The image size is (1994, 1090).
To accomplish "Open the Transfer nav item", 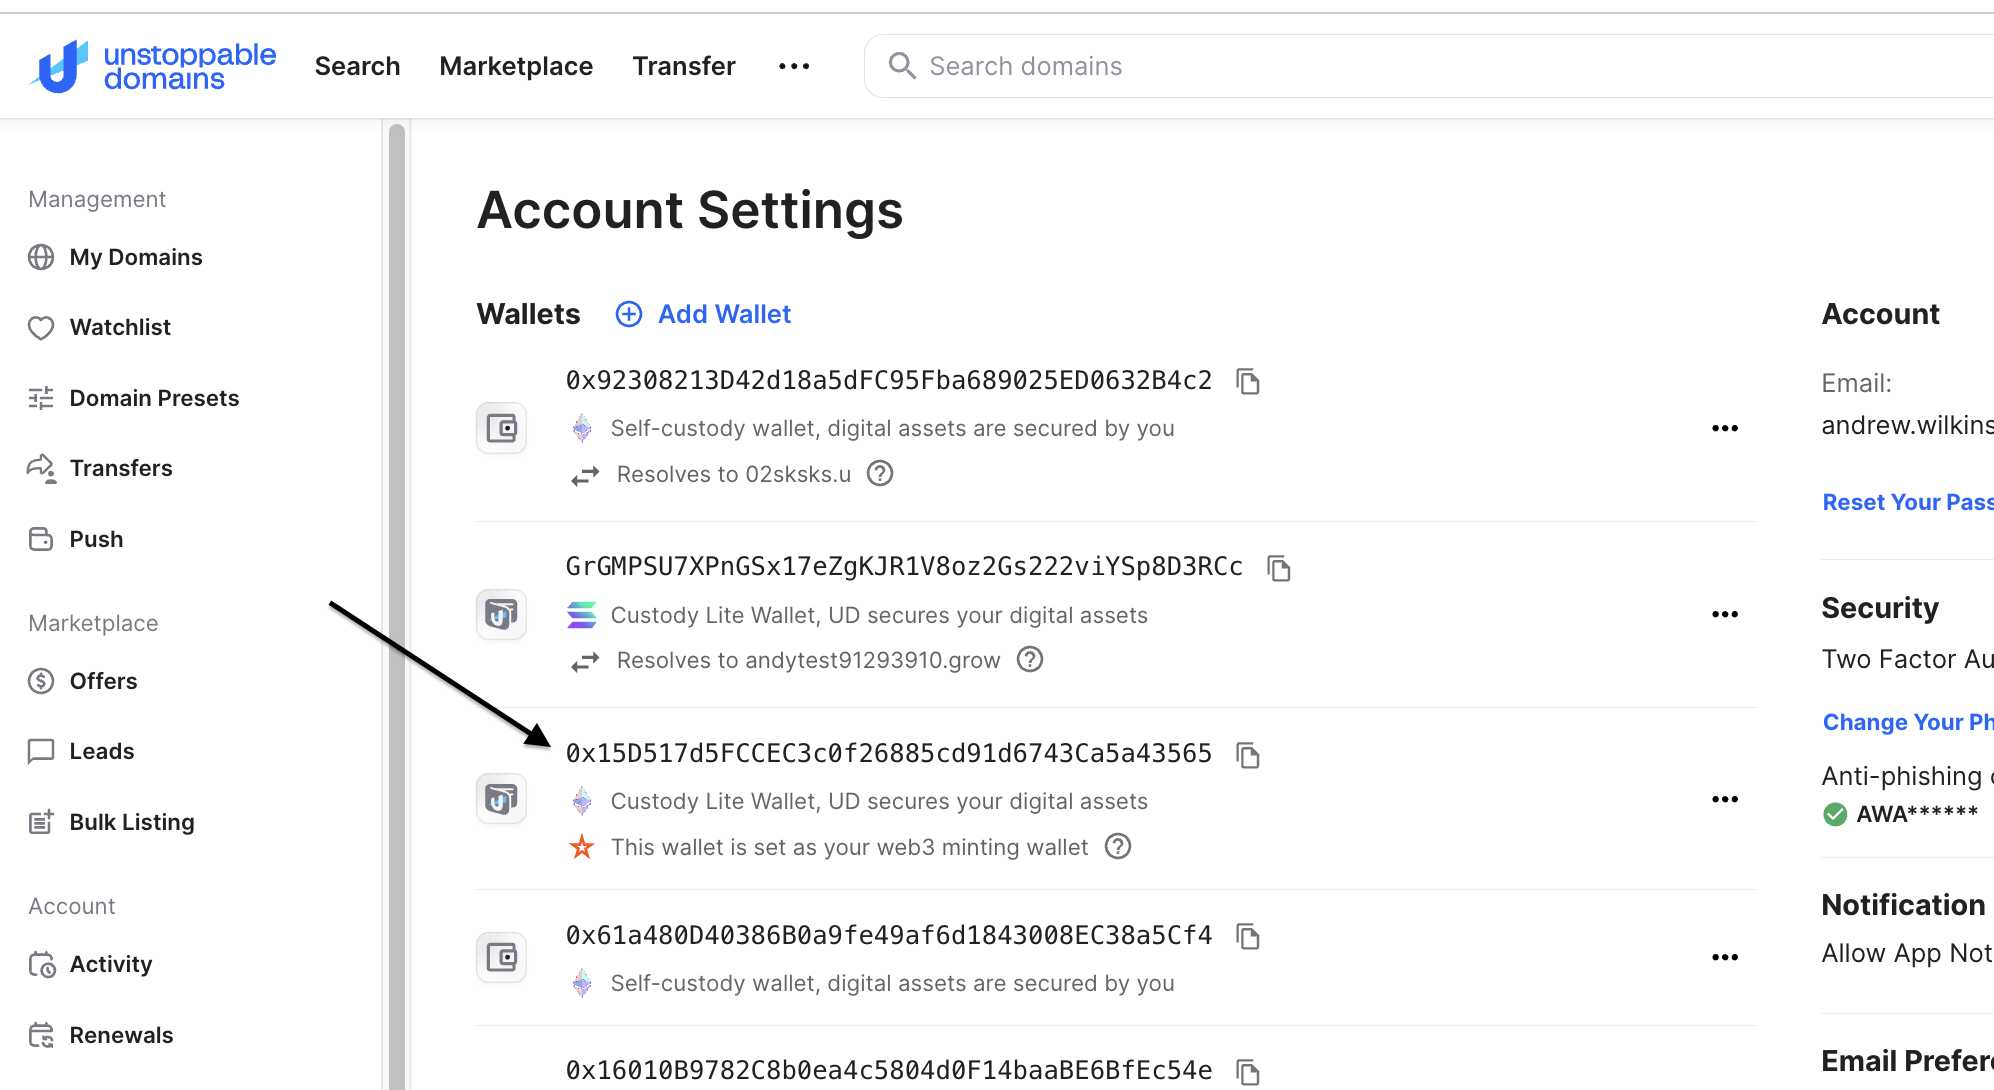I will (x=684, y=66).
